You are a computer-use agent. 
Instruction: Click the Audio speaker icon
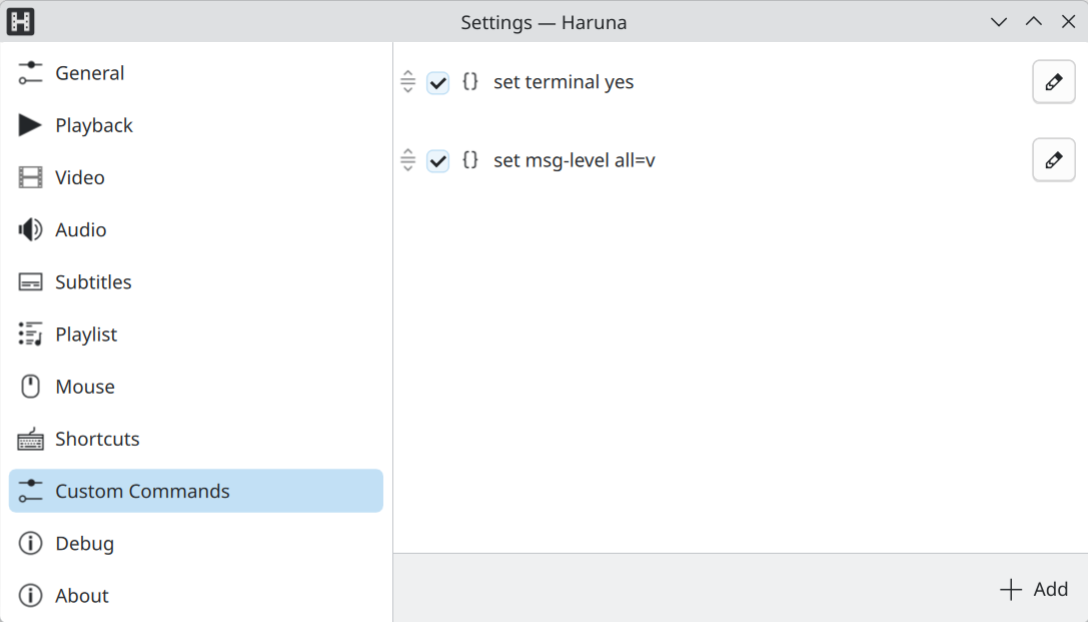(x=30, y=230)
